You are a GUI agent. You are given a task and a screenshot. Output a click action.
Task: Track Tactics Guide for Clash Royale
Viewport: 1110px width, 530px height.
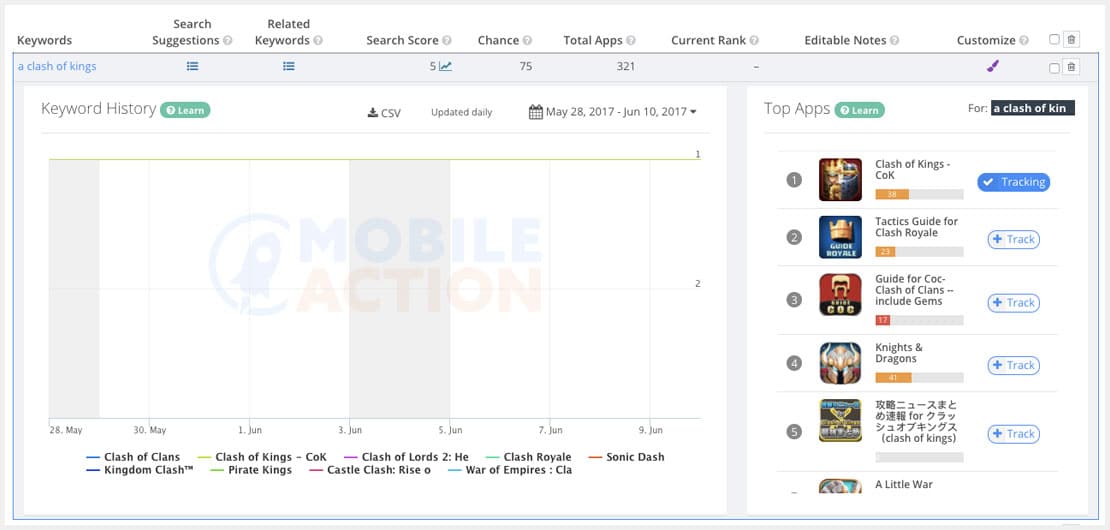1014,239
